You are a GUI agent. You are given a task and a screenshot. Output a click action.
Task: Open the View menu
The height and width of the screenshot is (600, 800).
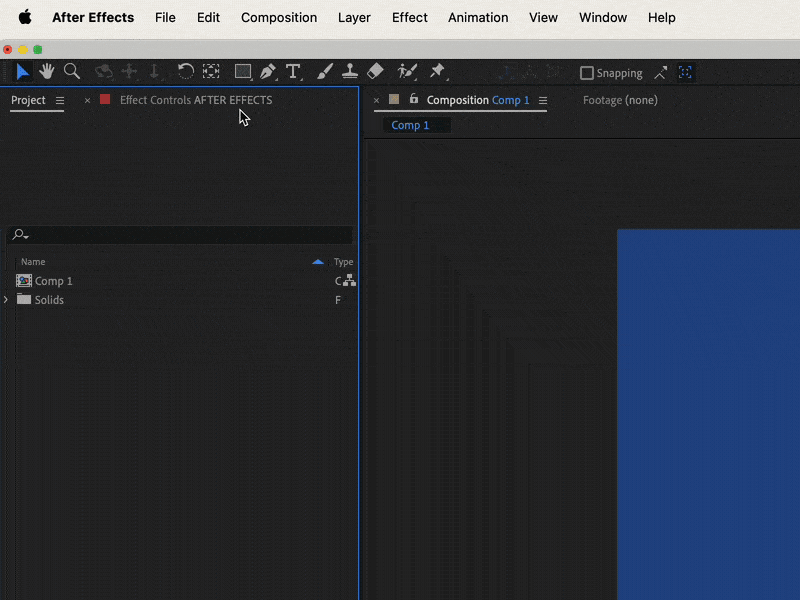543,17
